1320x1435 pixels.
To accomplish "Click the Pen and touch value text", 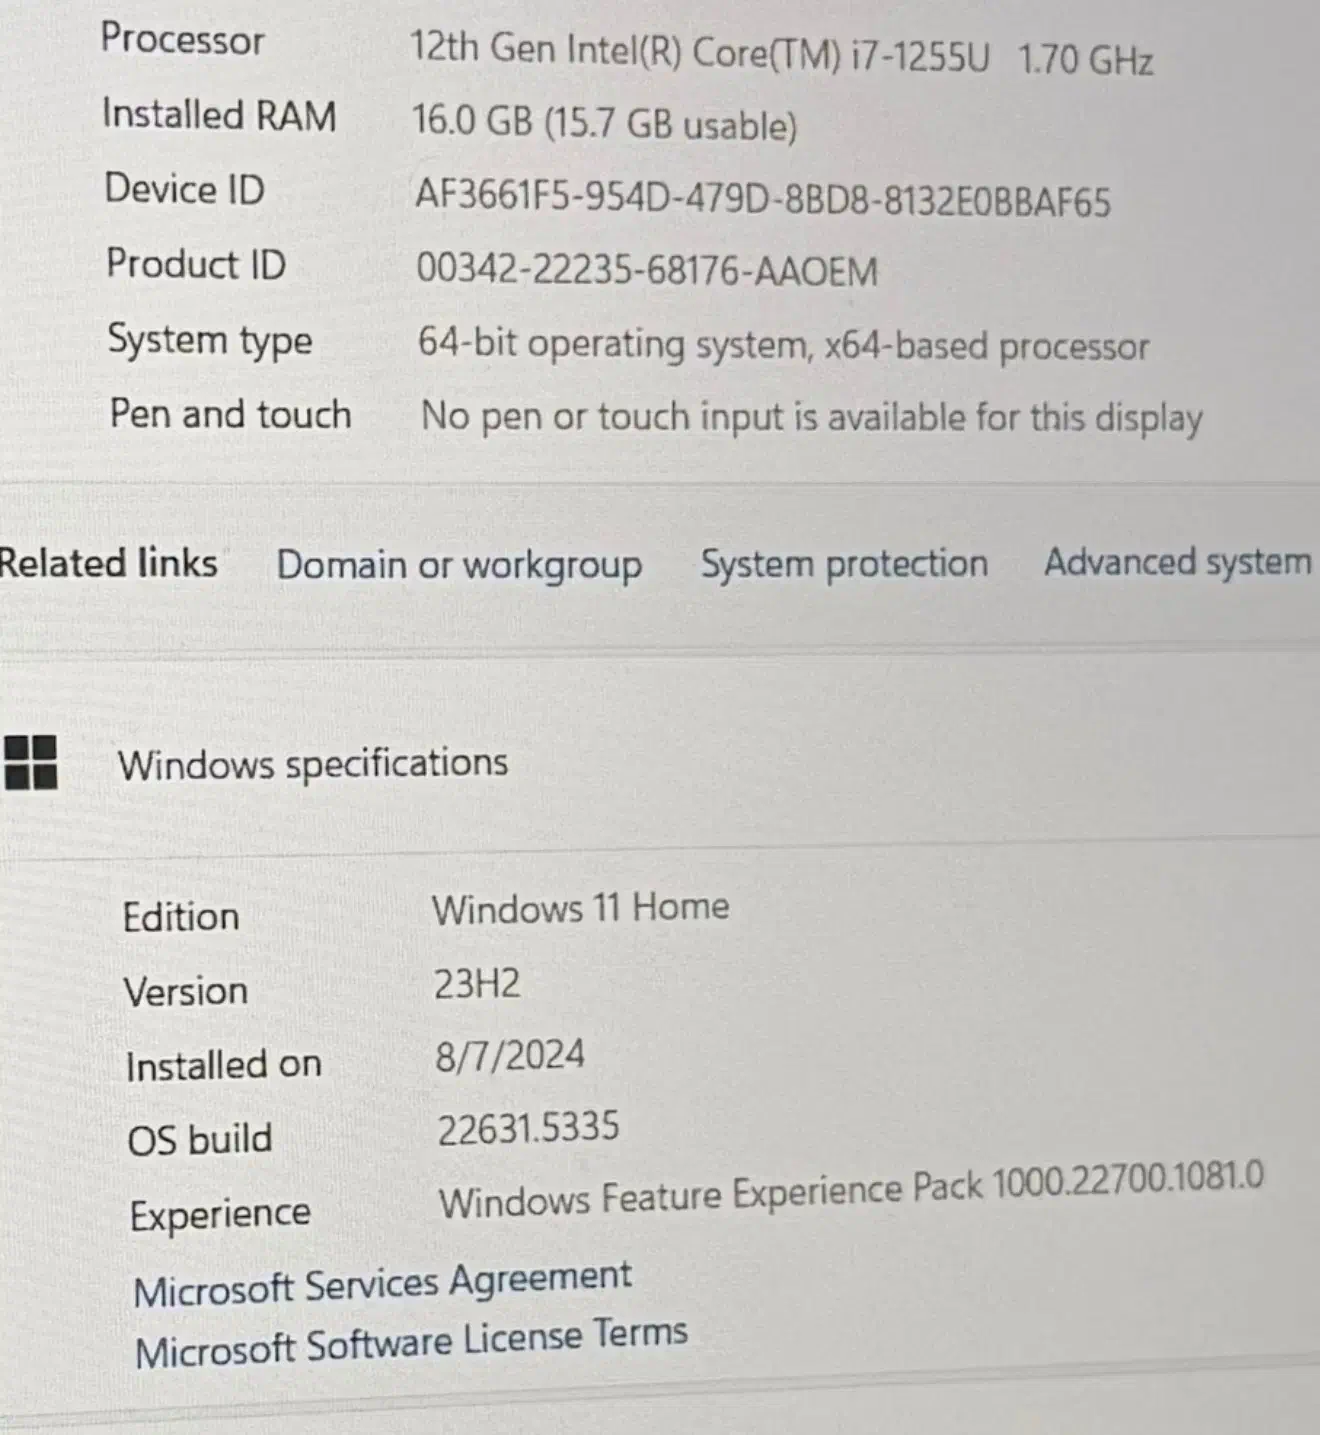I will (811, 417).
